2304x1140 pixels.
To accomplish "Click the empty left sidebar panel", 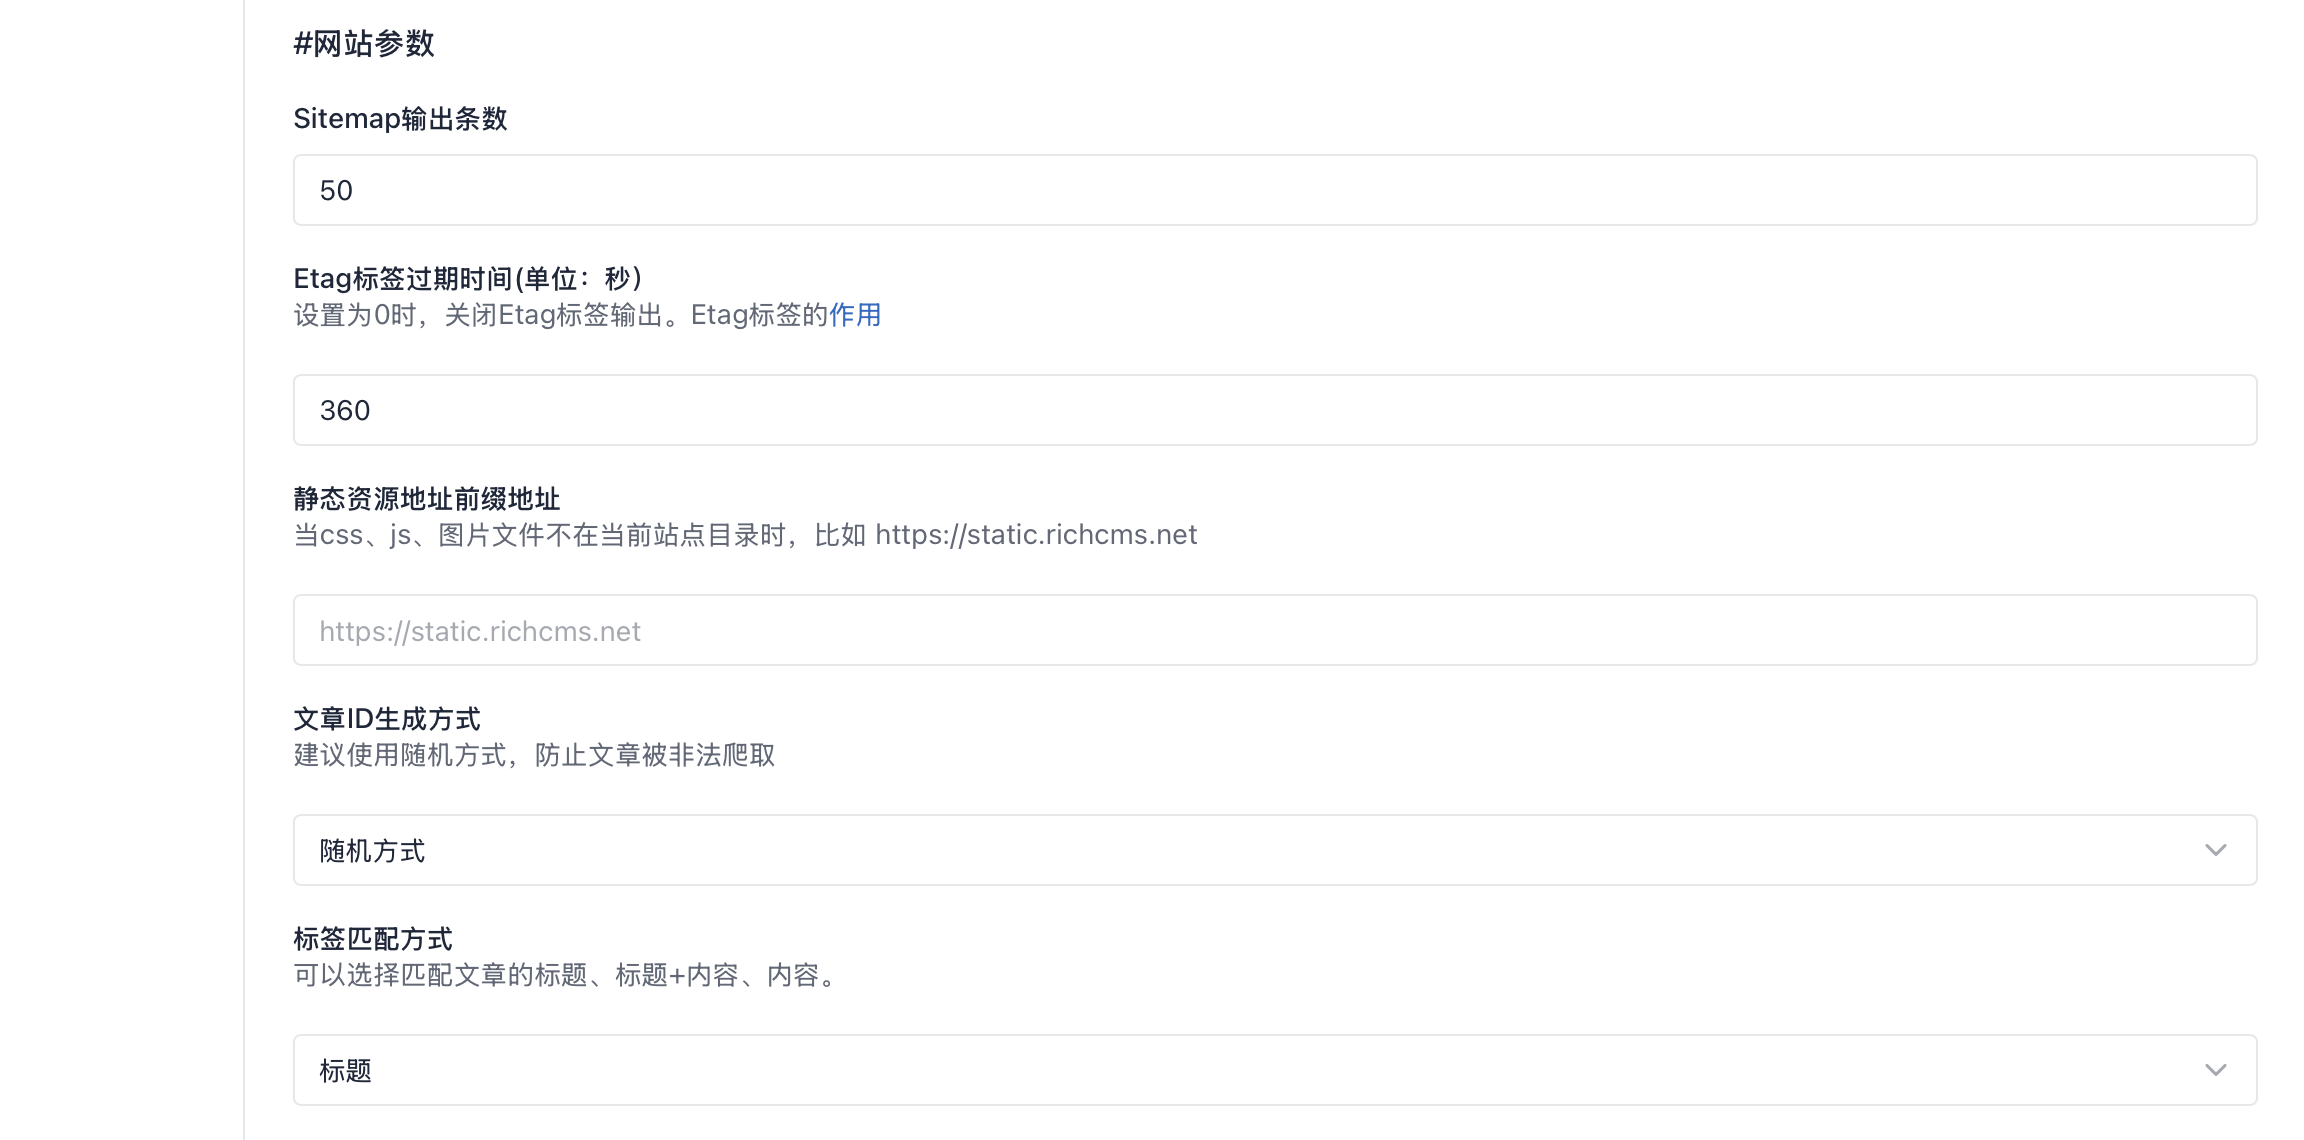I will tap(120, 570).
